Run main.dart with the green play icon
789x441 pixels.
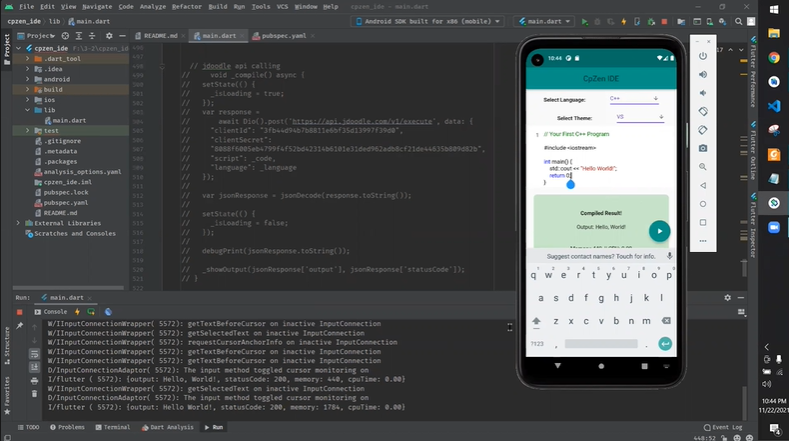(x=584, y=22)
